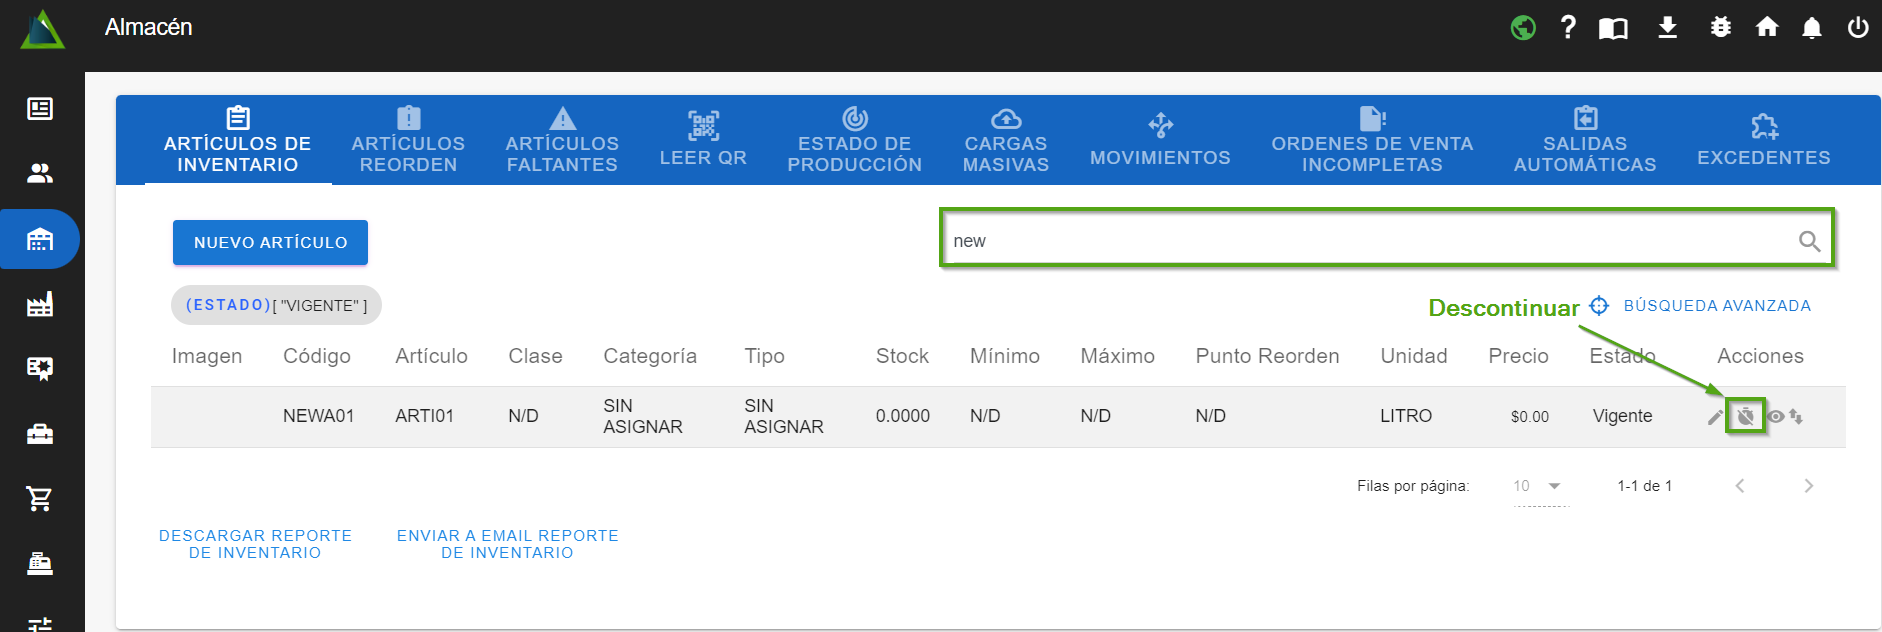
Task: Open the shopping cart sidebar module
Action: click(x=40, y=498)
